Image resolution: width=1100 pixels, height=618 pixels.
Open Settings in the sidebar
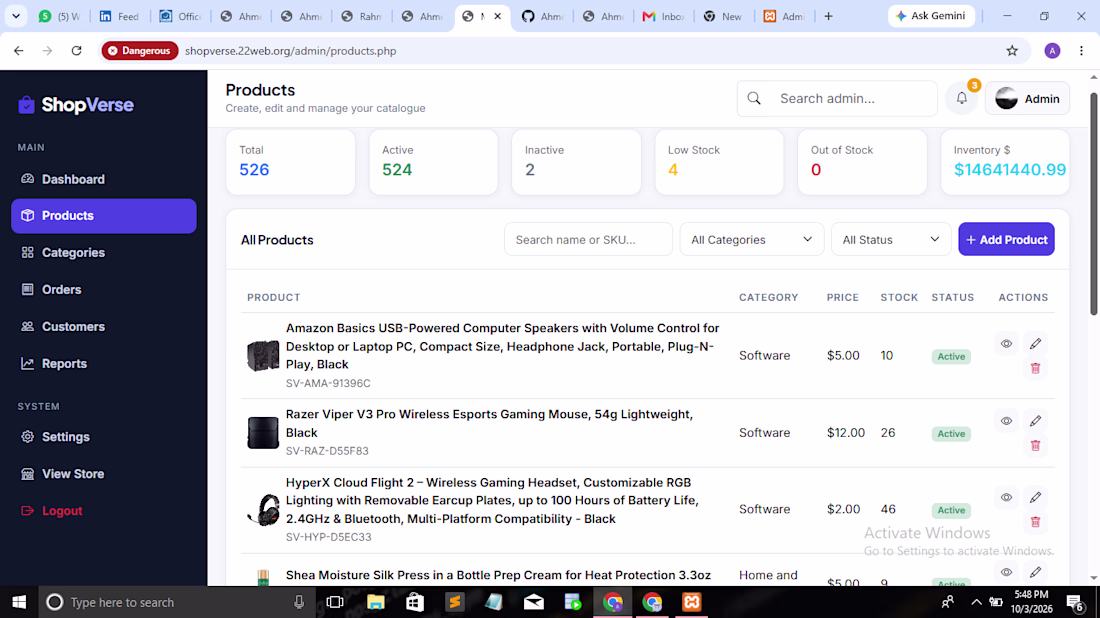pos(104,437)
